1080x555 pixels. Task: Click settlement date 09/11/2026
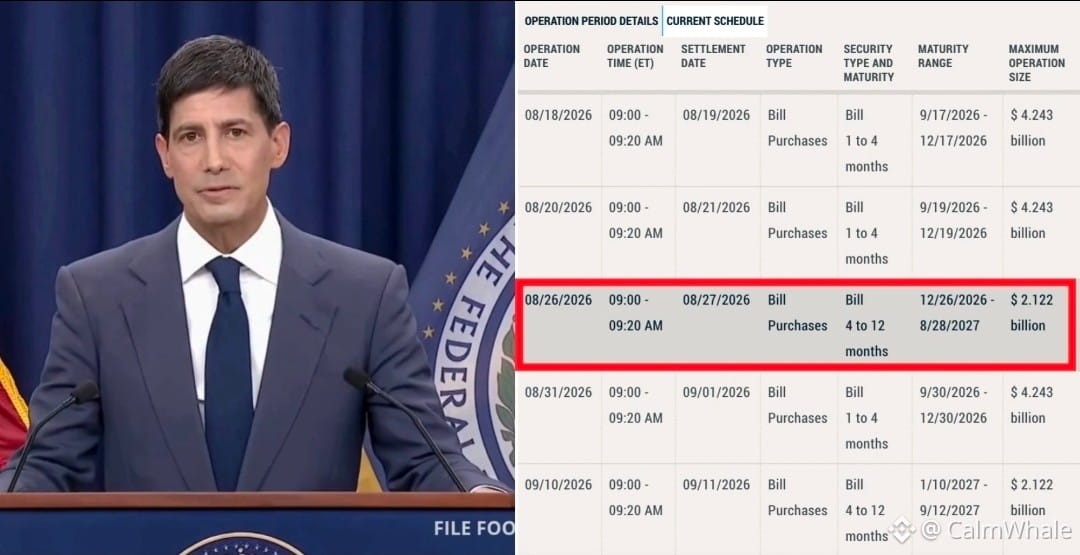click(716, 484)
